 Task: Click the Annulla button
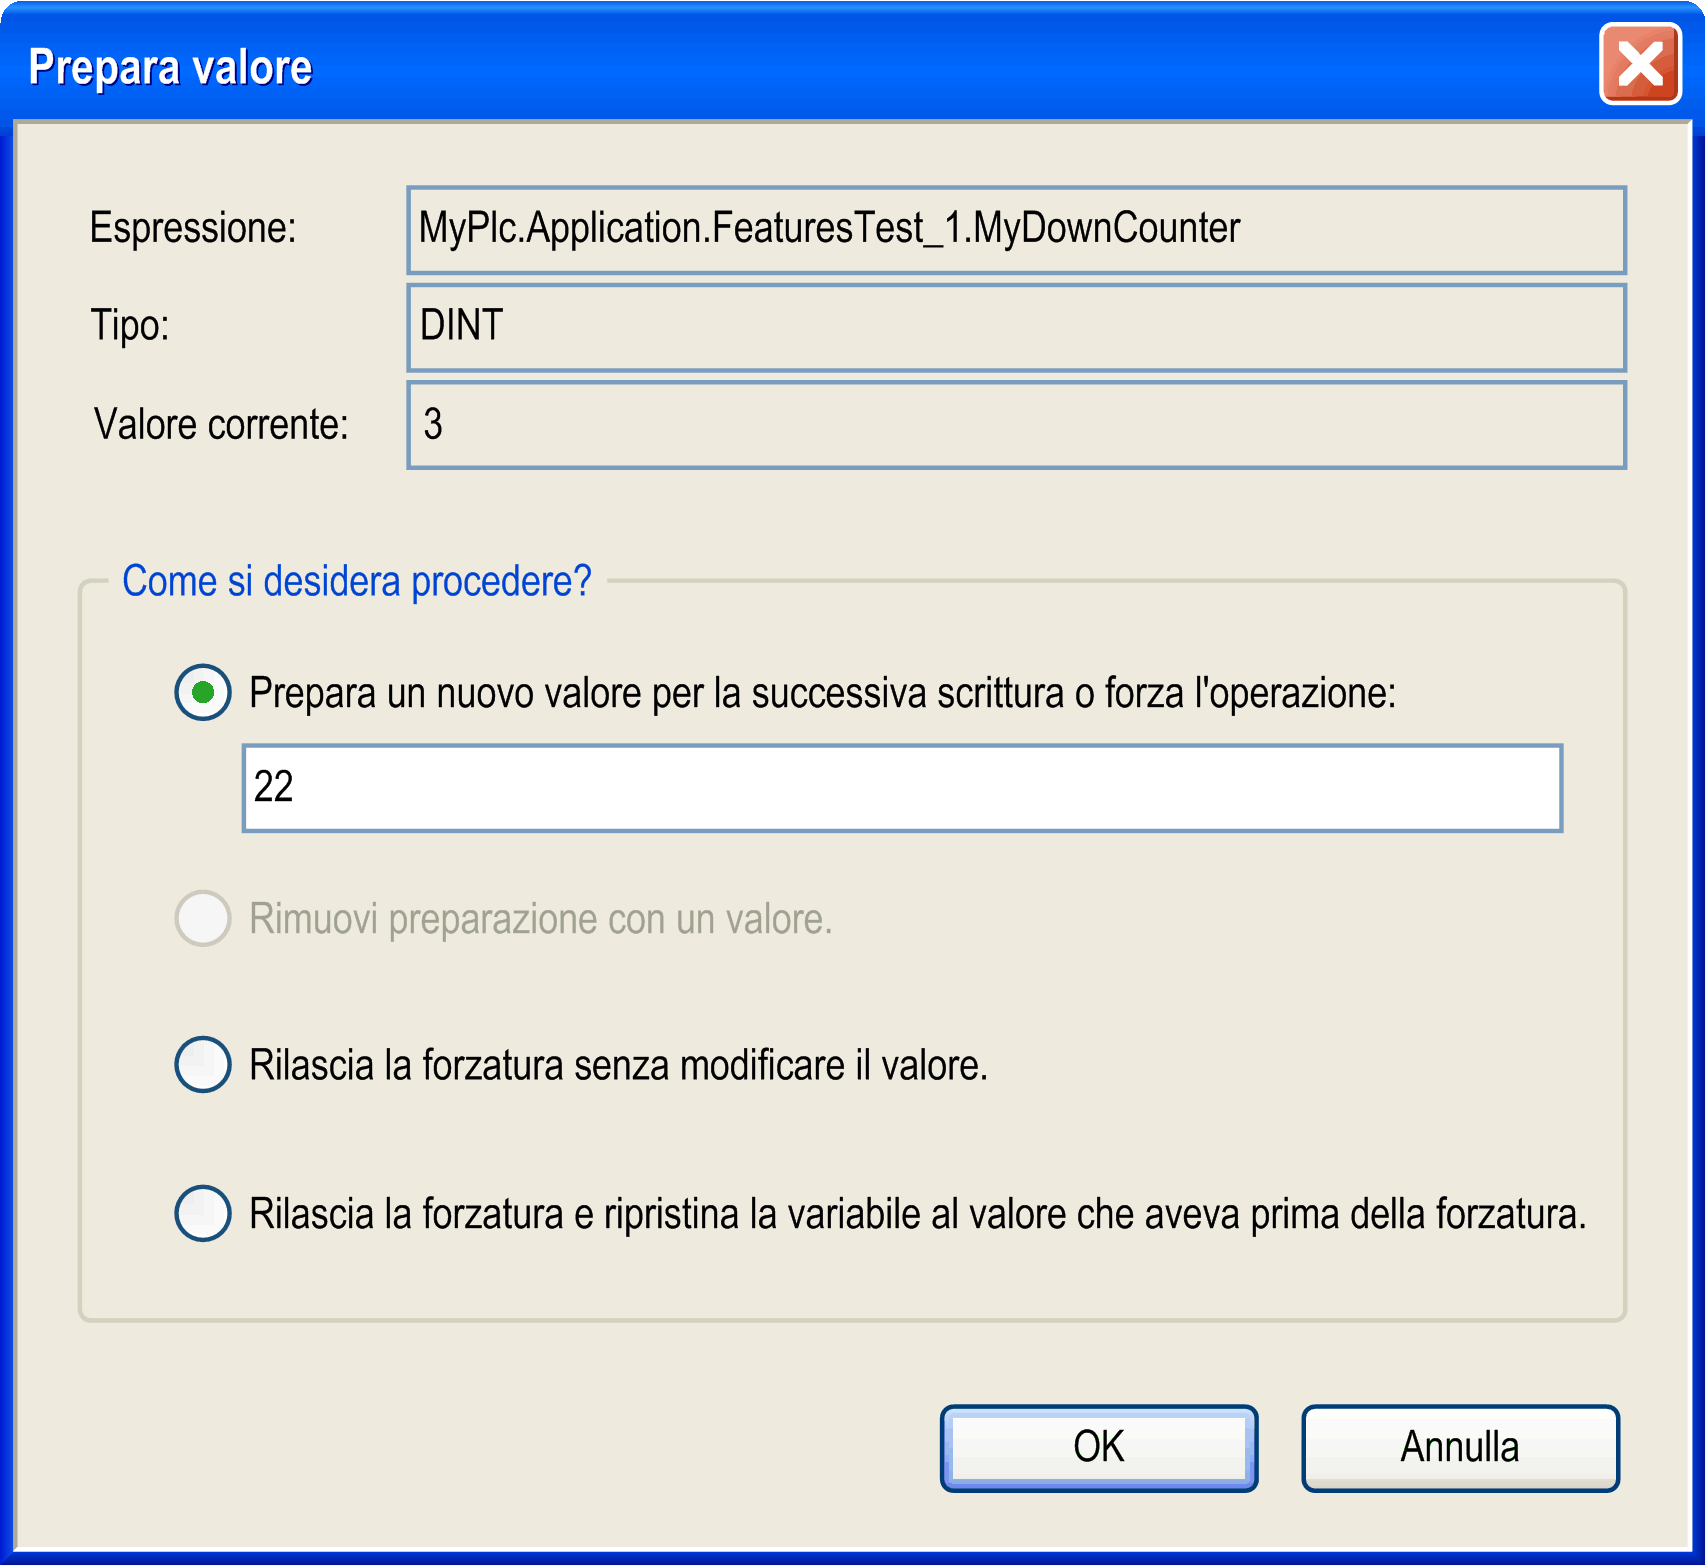(1459, 1448)
